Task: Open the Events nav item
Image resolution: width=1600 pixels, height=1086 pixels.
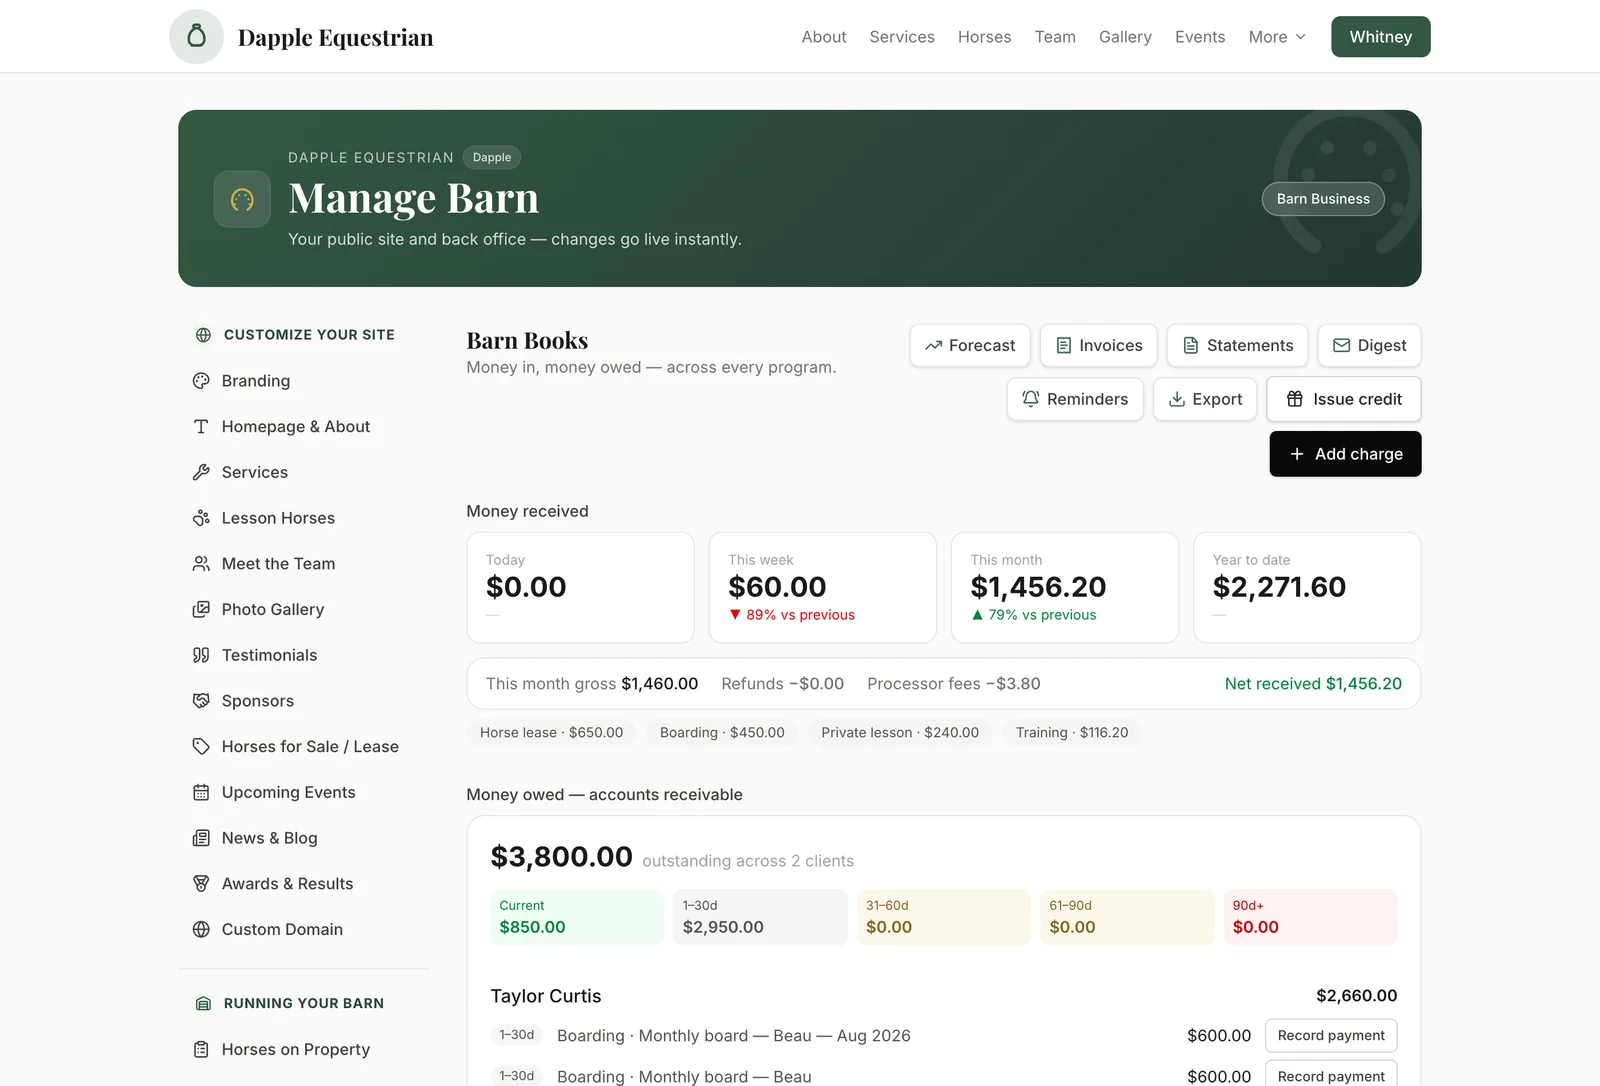Action: click(1200, 37)
